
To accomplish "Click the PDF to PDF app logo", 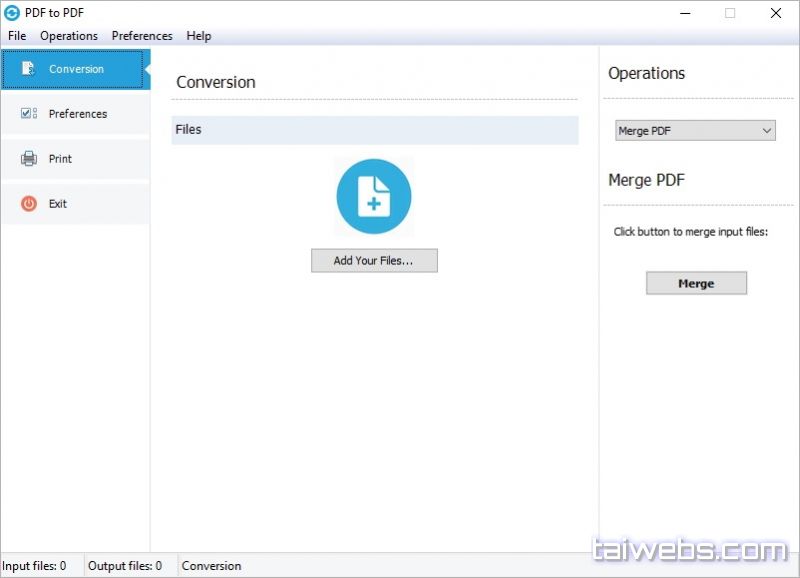I will [x=12, y=13].
